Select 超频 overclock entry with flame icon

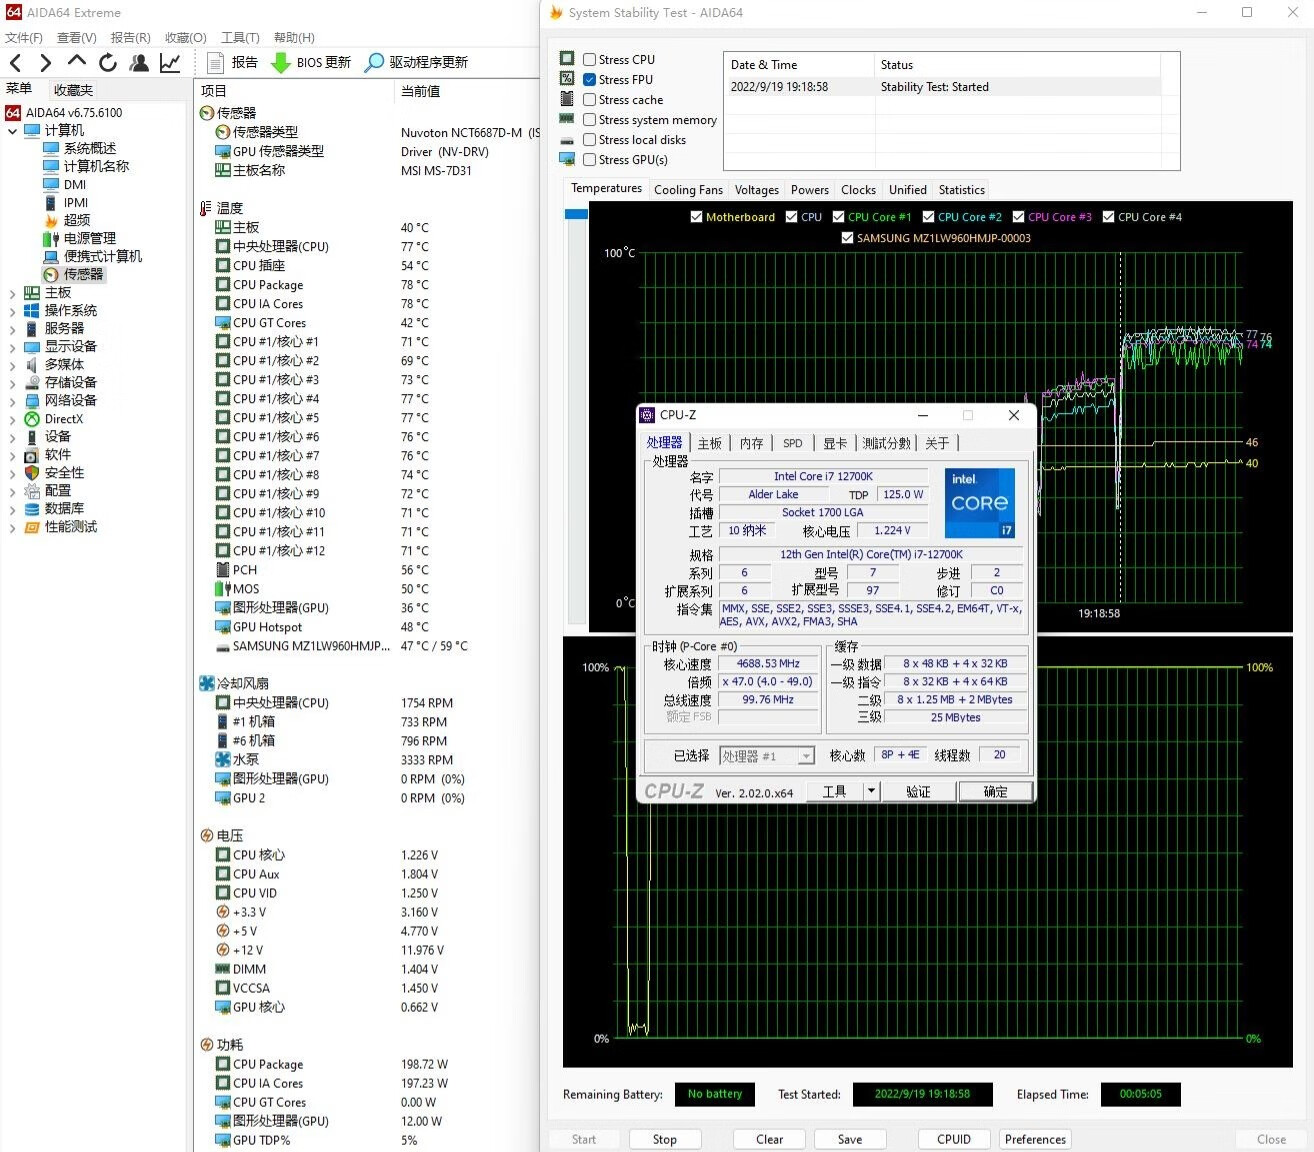tap(67, 220)
